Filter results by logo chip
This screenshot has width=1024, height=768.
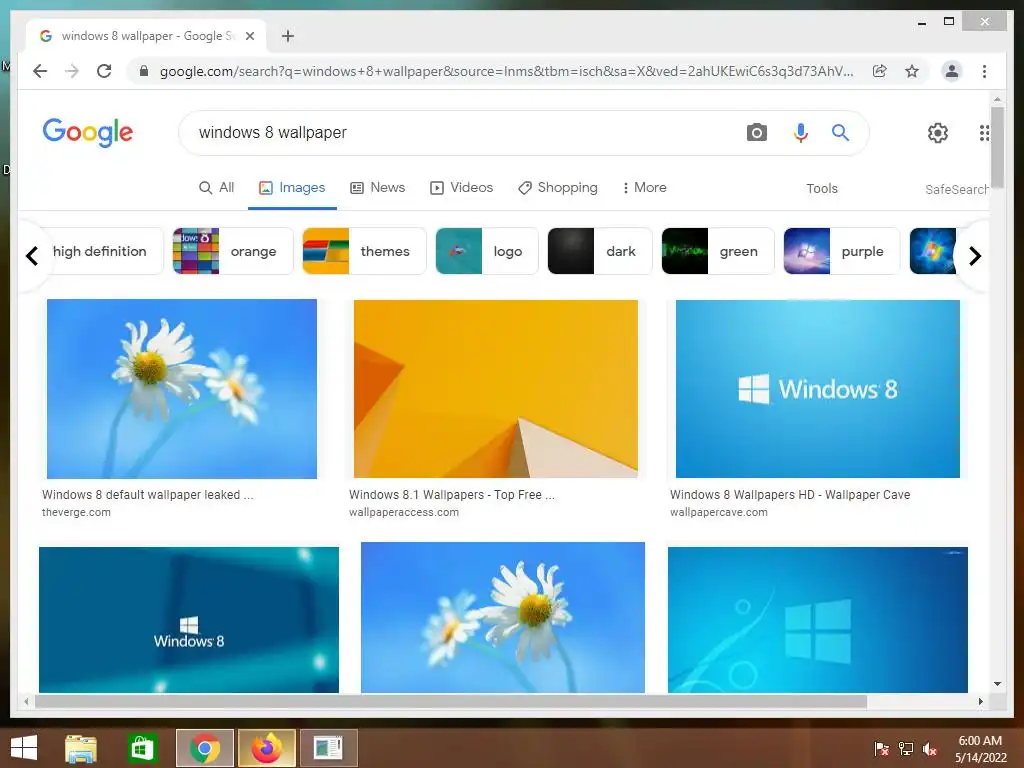pos(487,251)
